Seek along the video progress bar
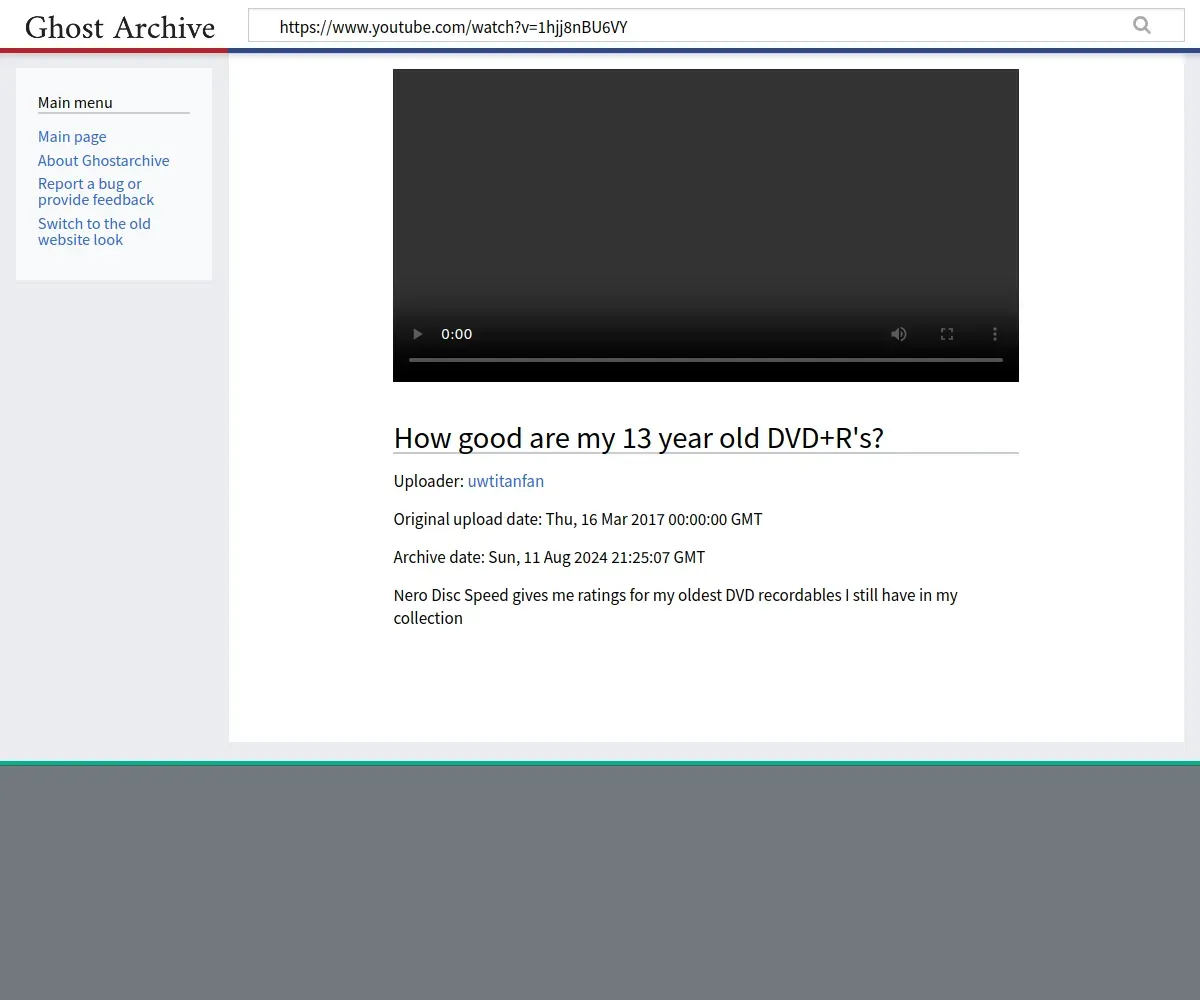Image resolution: width=1200 pixels, height=1000 pixels. 706,359
